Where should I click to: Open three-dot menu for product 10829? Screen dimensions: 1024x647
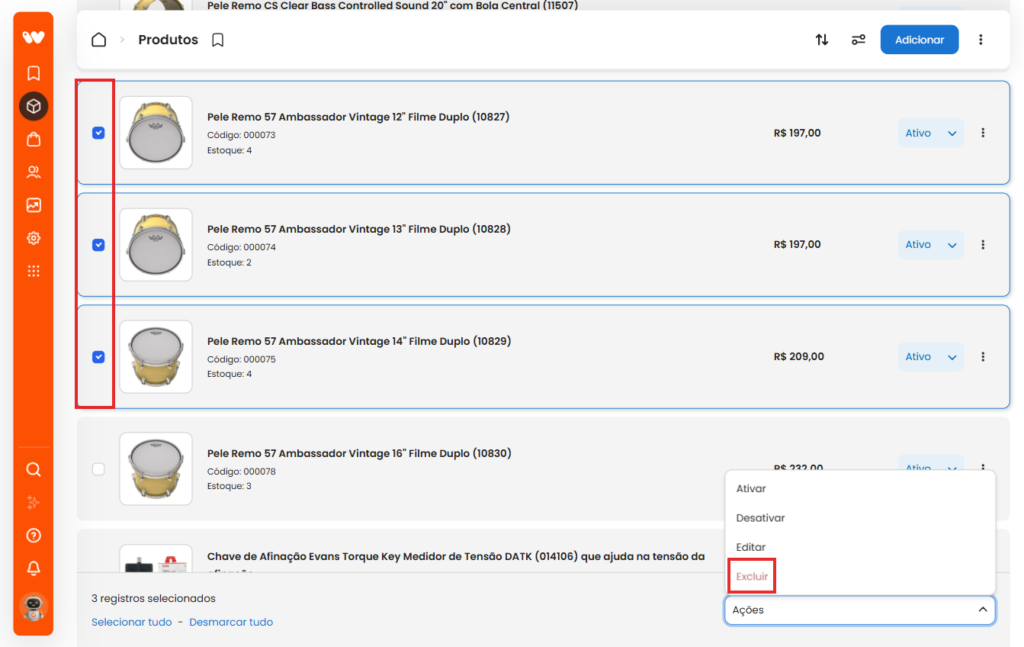(983, 356)
